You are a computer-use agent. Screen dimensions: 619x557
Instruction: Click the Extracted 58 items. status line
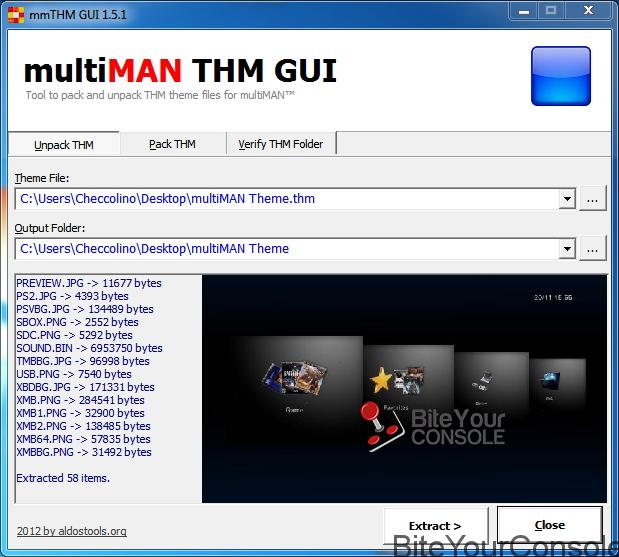(x=63, y=478)
